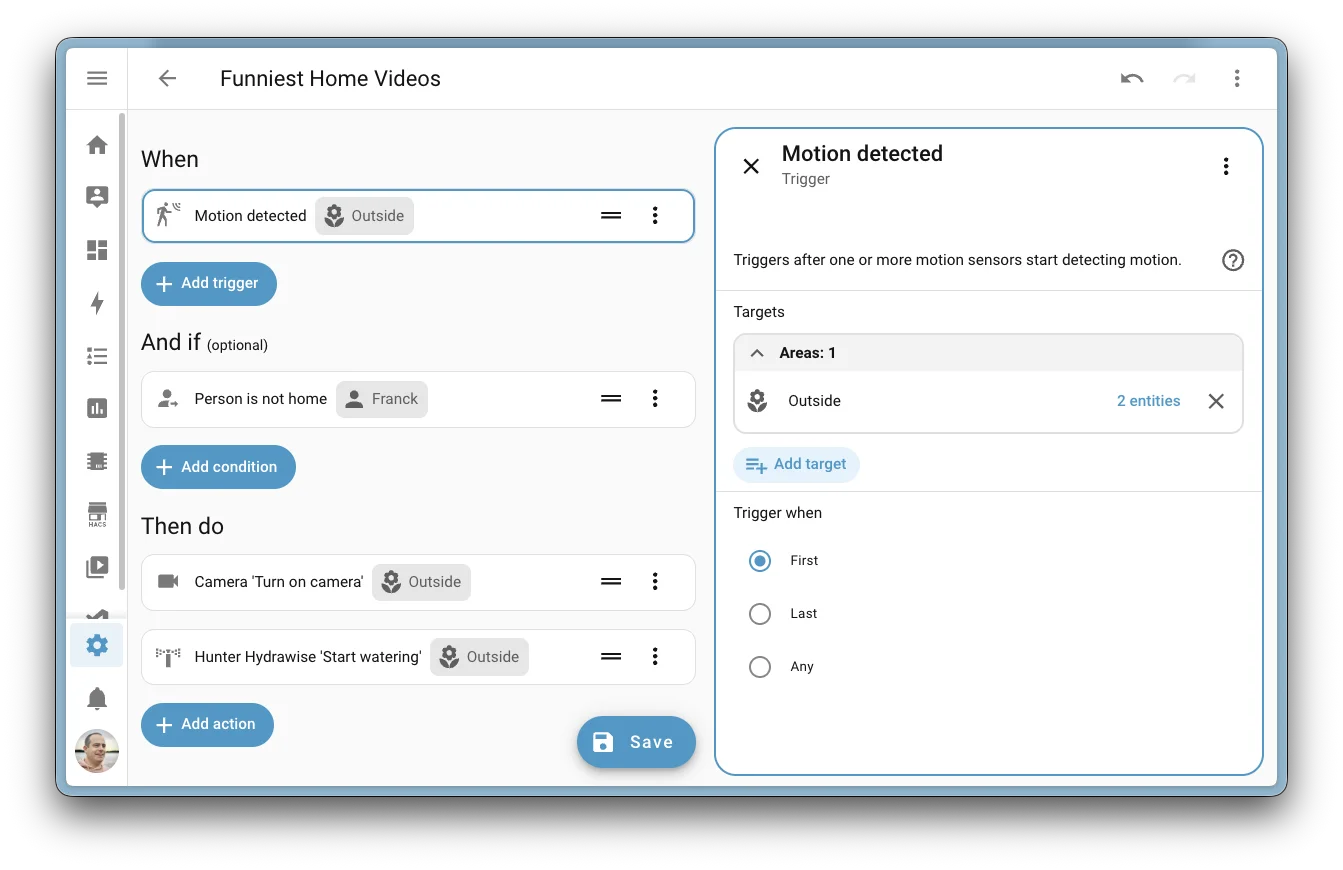Open the Media browser icon in sidebar
The width and height of the screenshot is (1343, 870).
click(96, 566)
